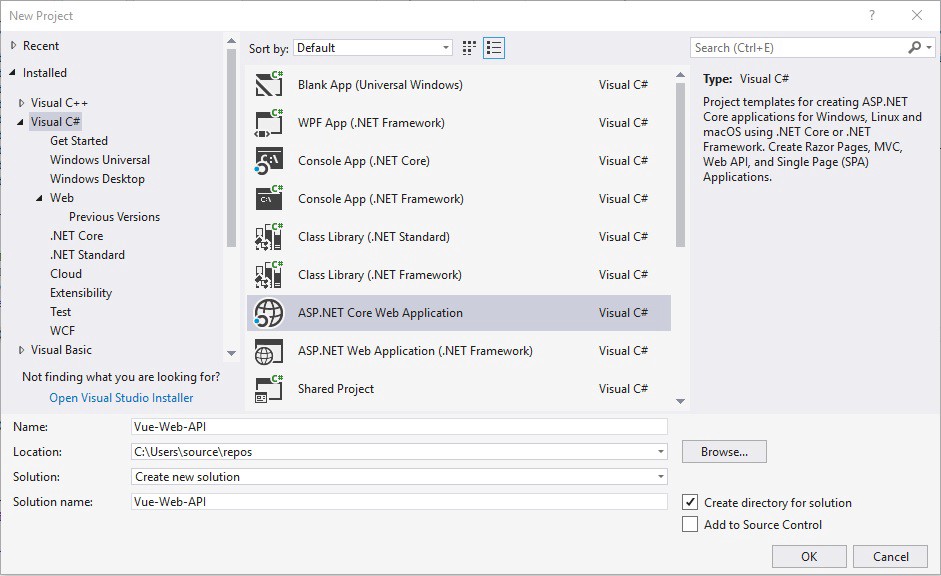Click the Blank App (Universal Windows) template icon
This screenshot has height=576, width=941.
(x=269, y=85)
